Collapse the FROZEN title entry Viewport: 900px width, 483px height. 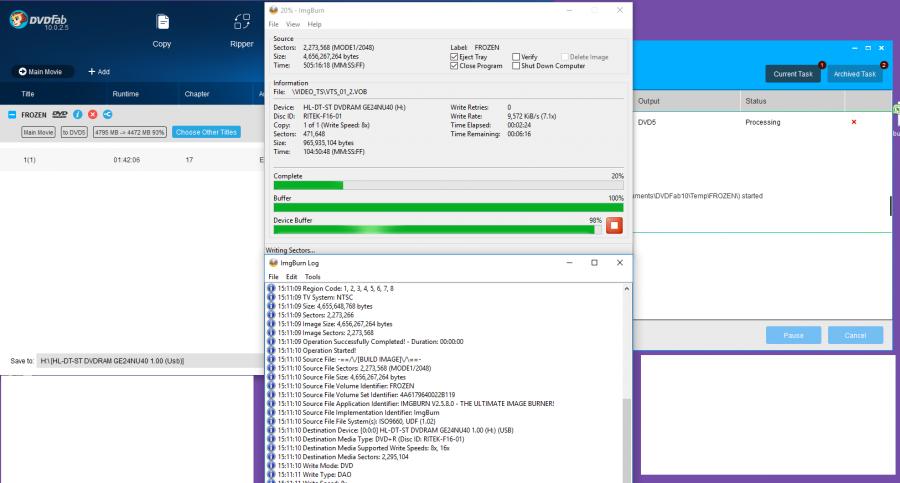tap(12, 115)
